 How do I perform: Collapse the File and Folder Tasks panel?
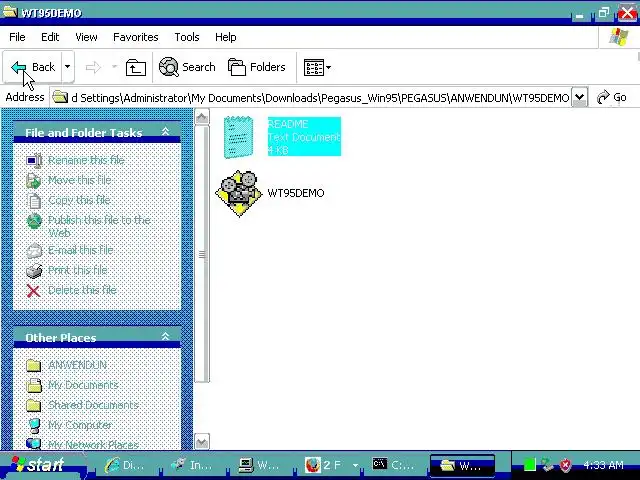click(x=165, y=131)
